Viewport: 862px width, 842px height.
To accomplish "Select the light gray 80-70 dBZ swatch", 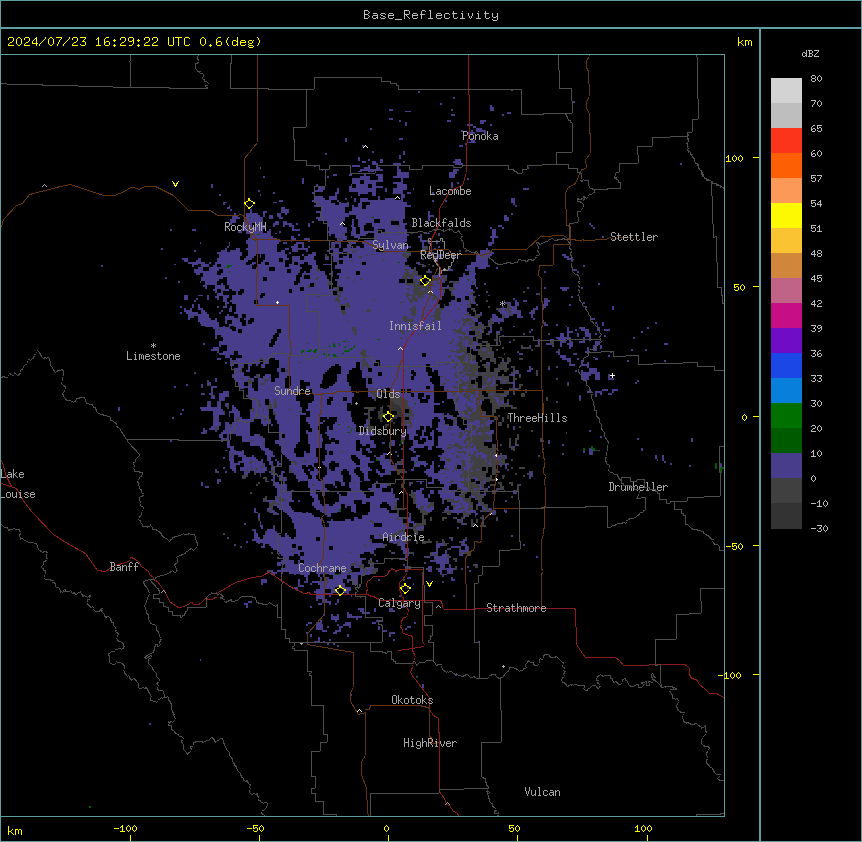I will 786,91.
